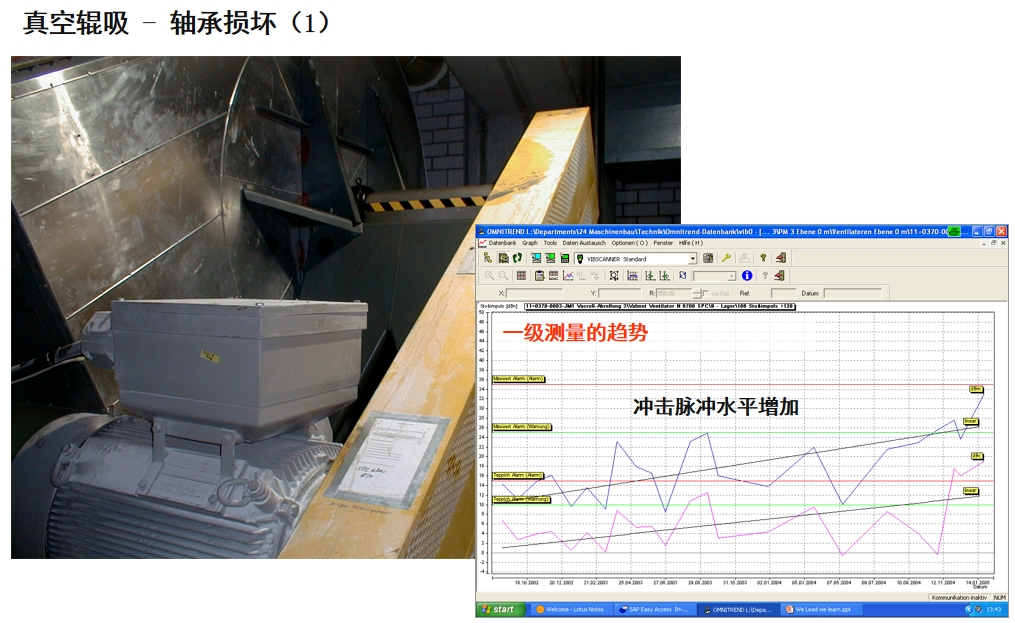The height and width of the screenshot is (623, 1015).
Task: Click the footprints icon in top toolbar
Action: tap(519, 258)
